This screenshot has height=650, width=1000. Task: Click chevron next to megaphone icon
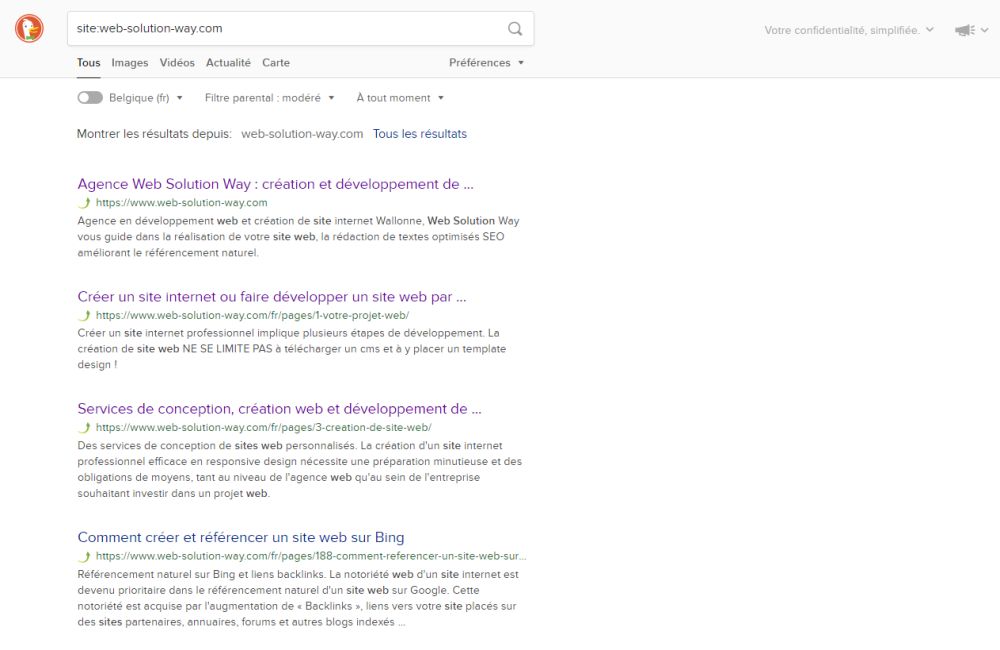point(985,30)
